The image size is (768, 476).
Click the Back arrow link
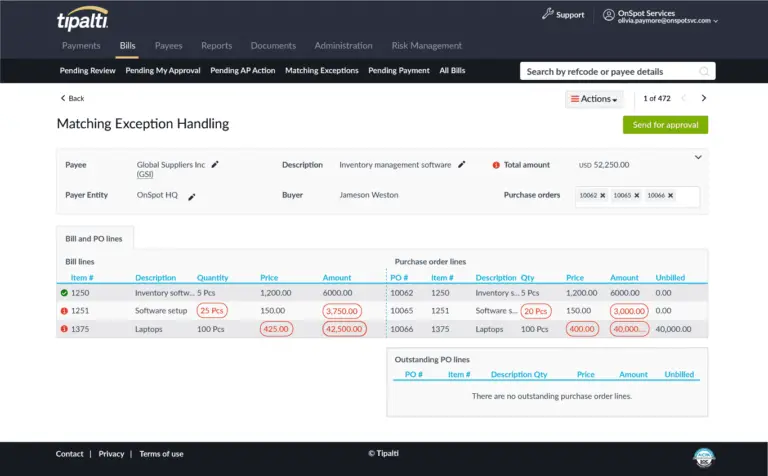coord(72,98)
